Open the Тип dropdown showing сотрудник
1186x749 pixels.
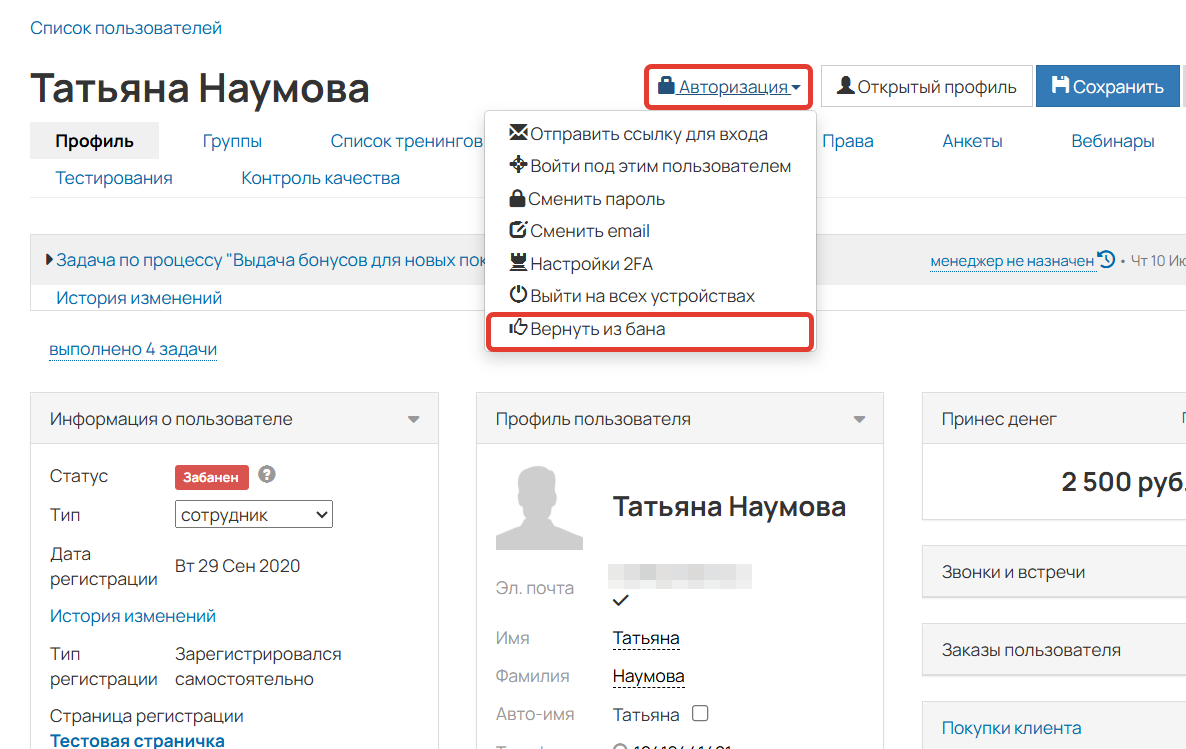pyautogui.click(x=254, y=513)
